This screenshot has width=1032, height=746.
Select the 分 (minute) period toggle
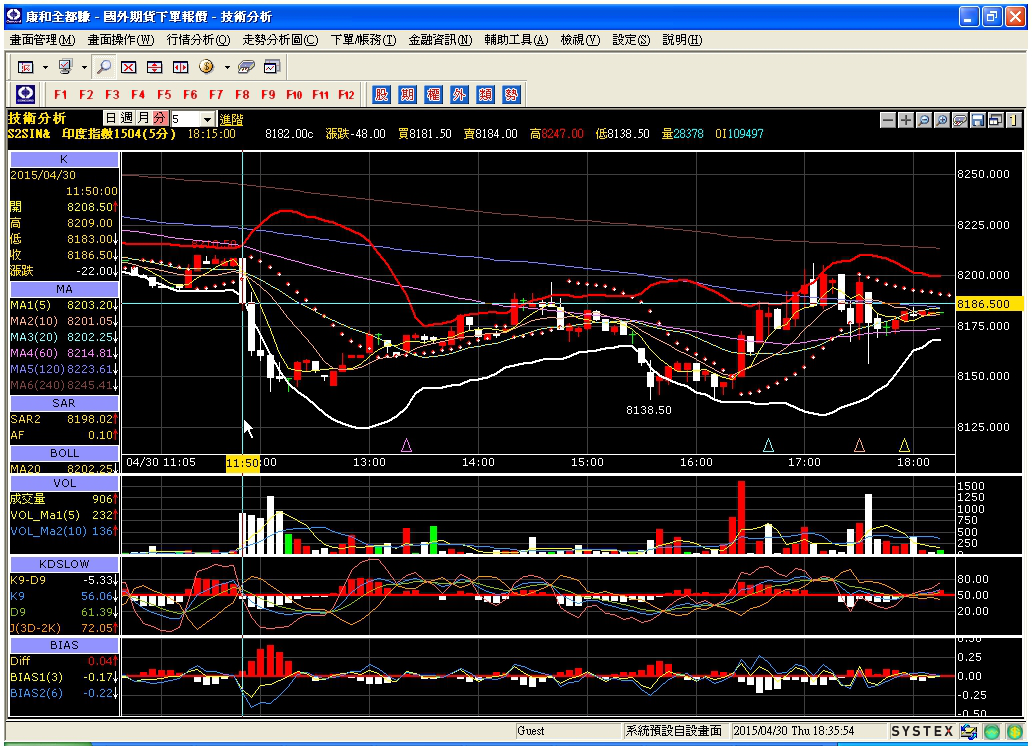(x=159, y=118)
